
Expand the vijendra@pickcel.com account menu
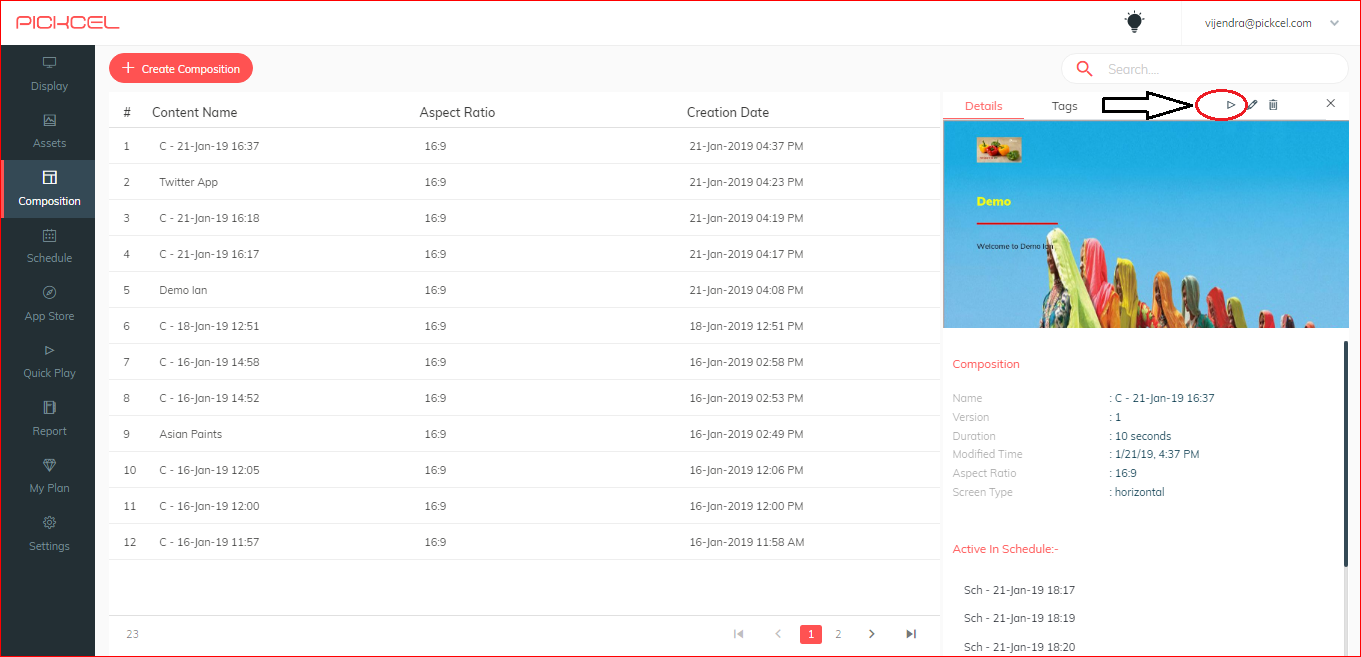1273,23
